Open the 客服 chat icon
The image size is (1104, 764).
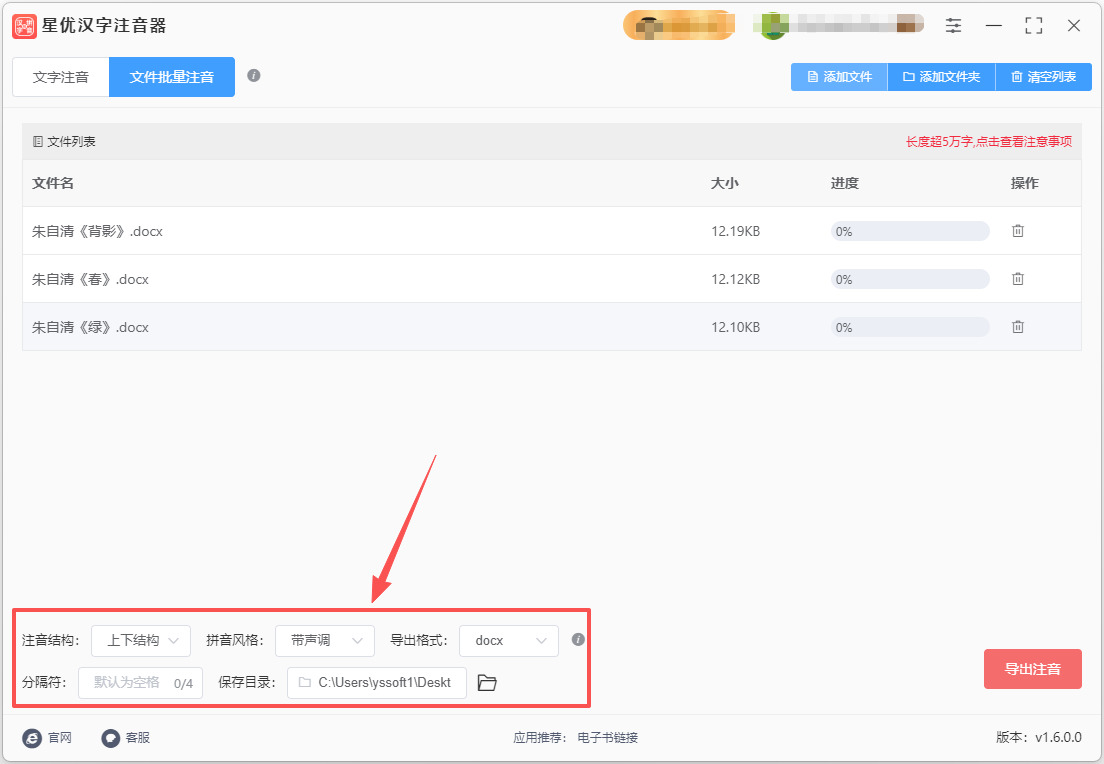pos(111,738)
